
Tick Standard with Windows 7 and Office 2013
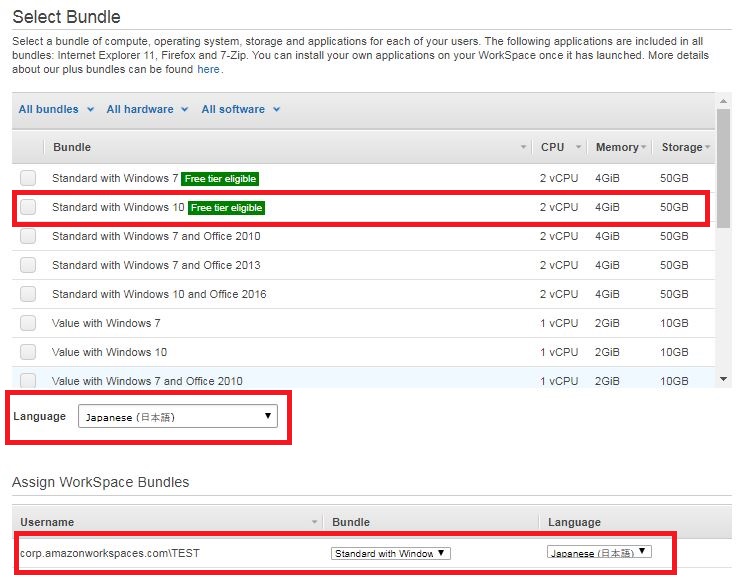point(28,265)
